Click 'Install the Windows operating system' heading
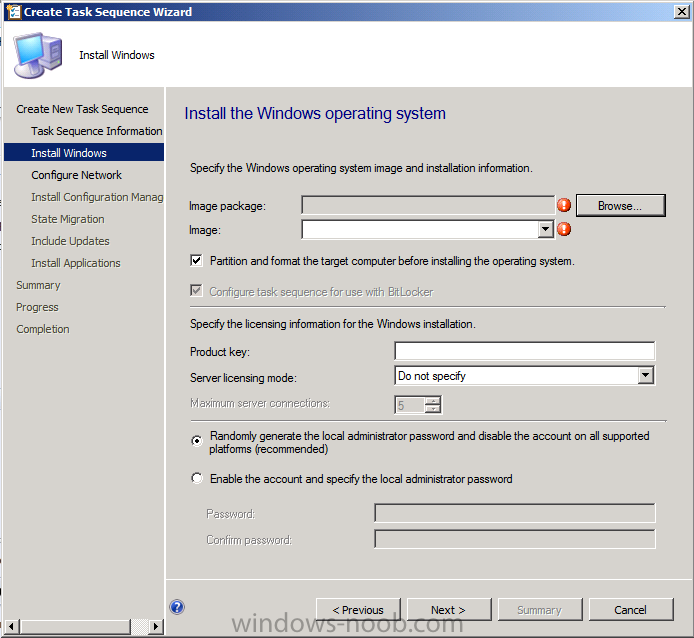 pos(315,113)
